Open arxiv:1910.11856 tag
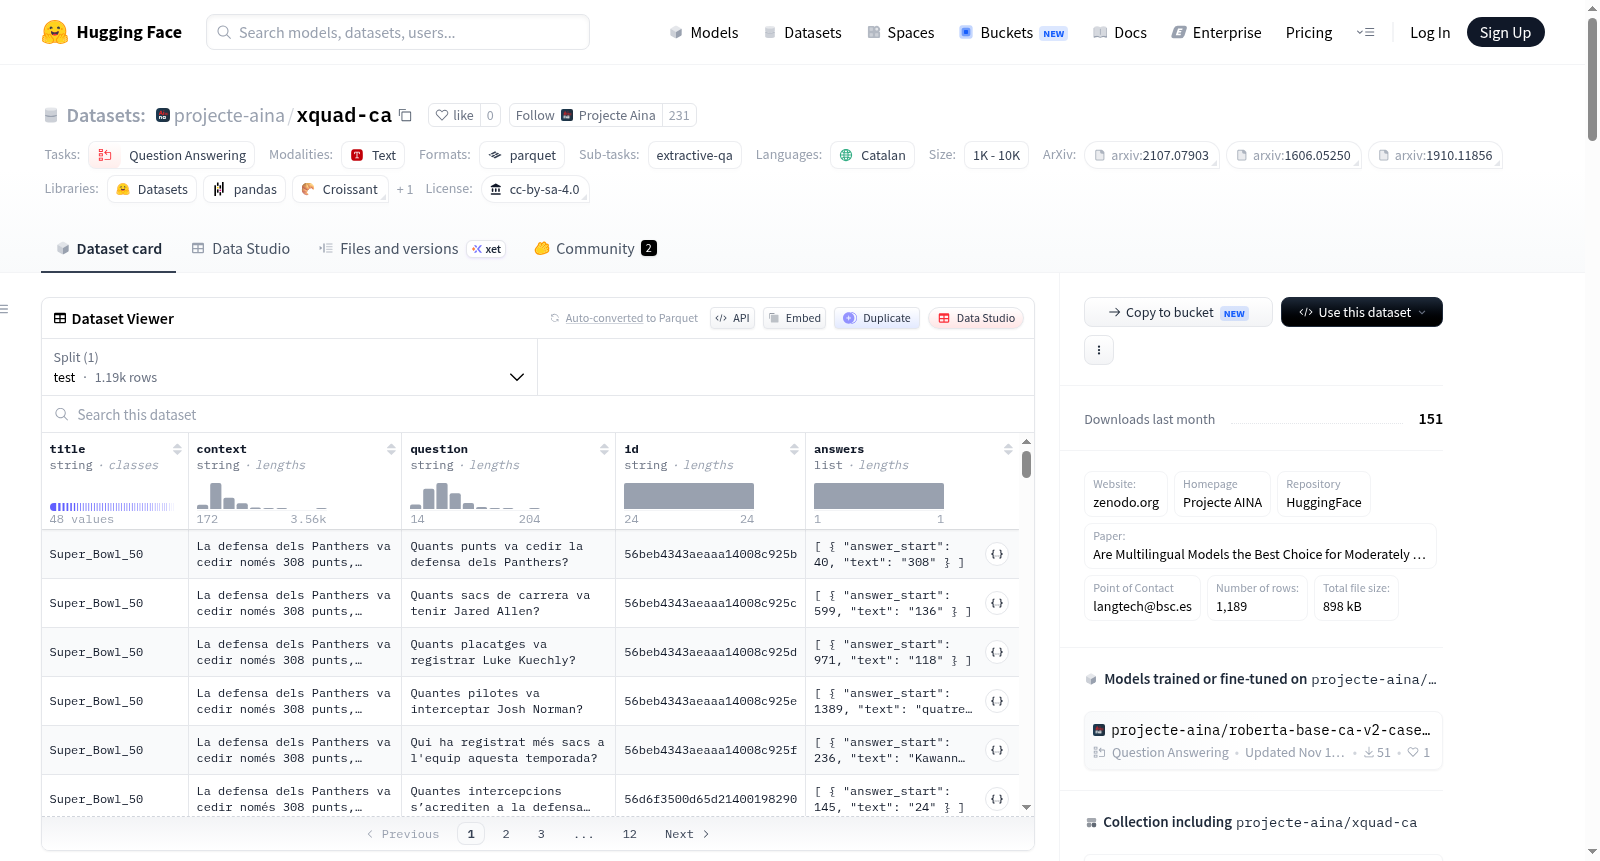1600x861 pixels. click(x=1435, y=155)
